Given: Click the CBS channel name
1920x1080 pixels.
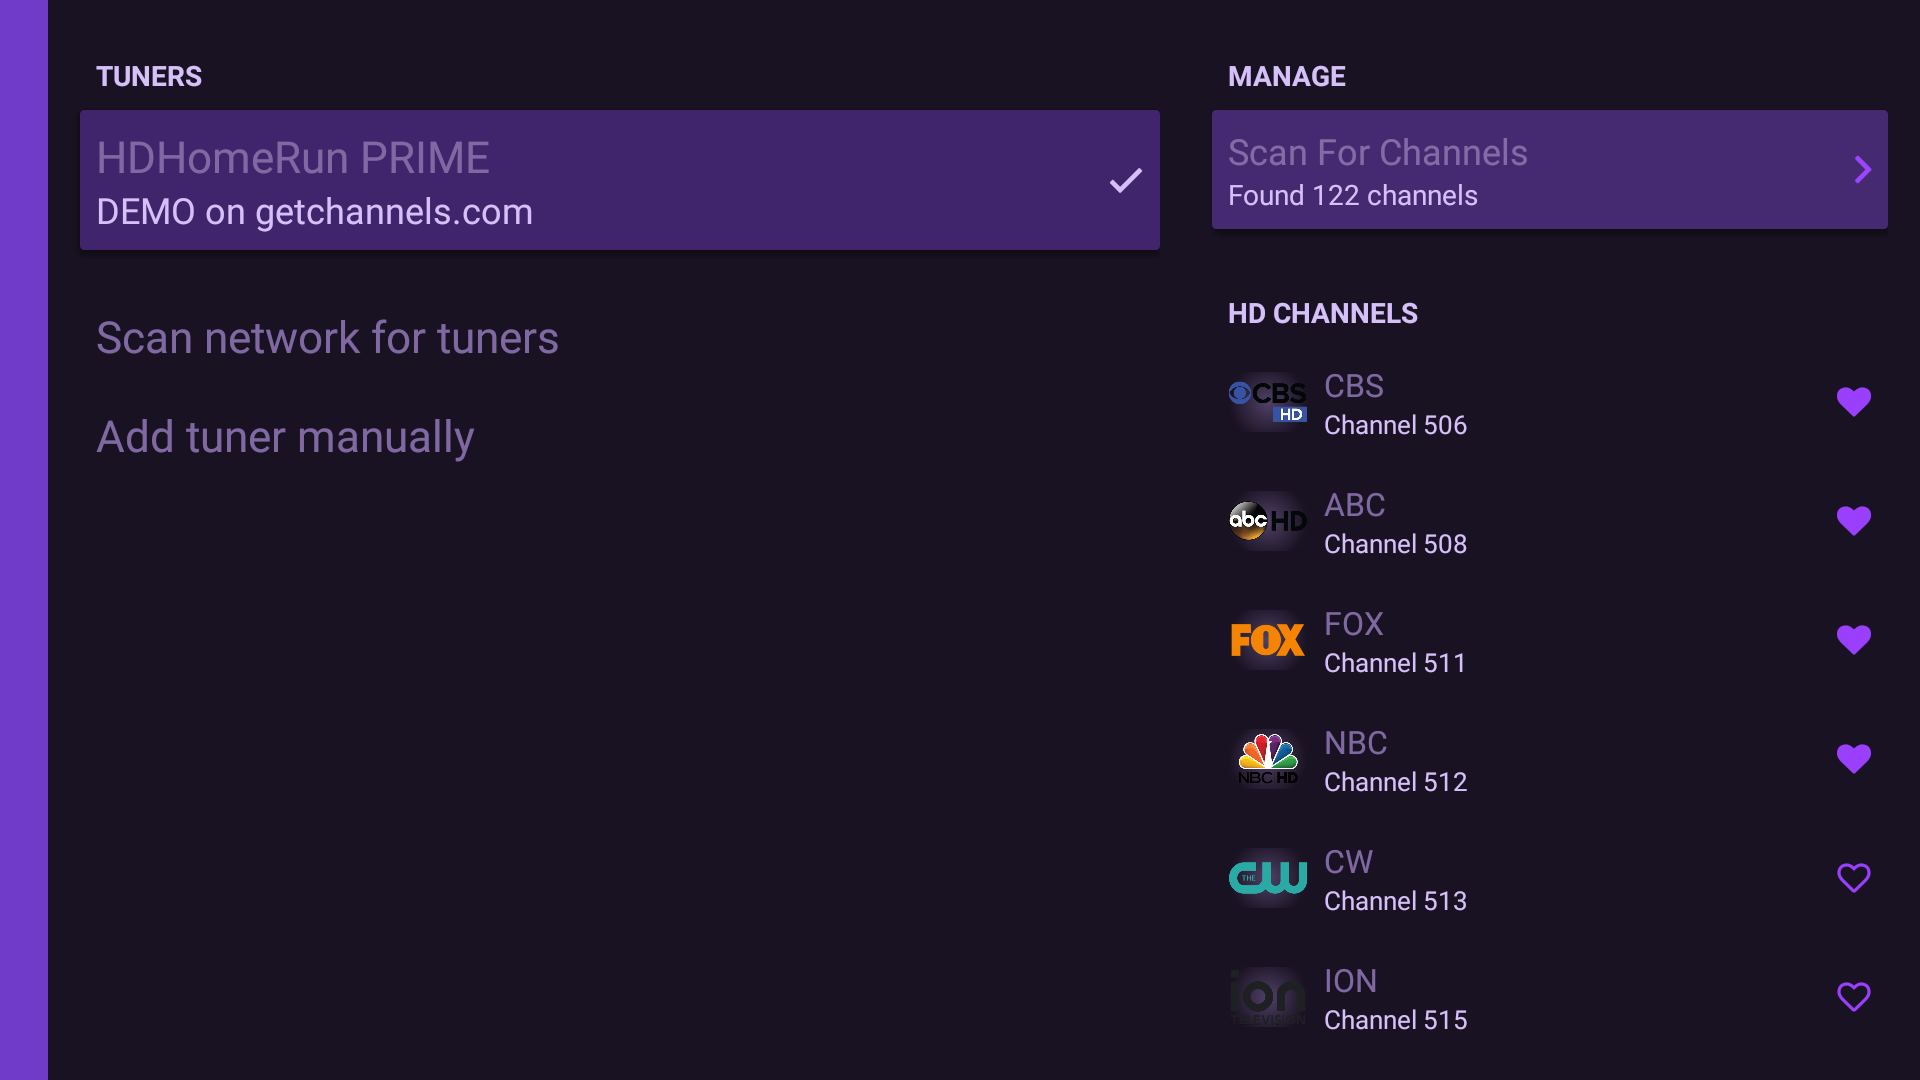Looking at the screenshot, I should pyautogui.click(x=1354, y=386).
